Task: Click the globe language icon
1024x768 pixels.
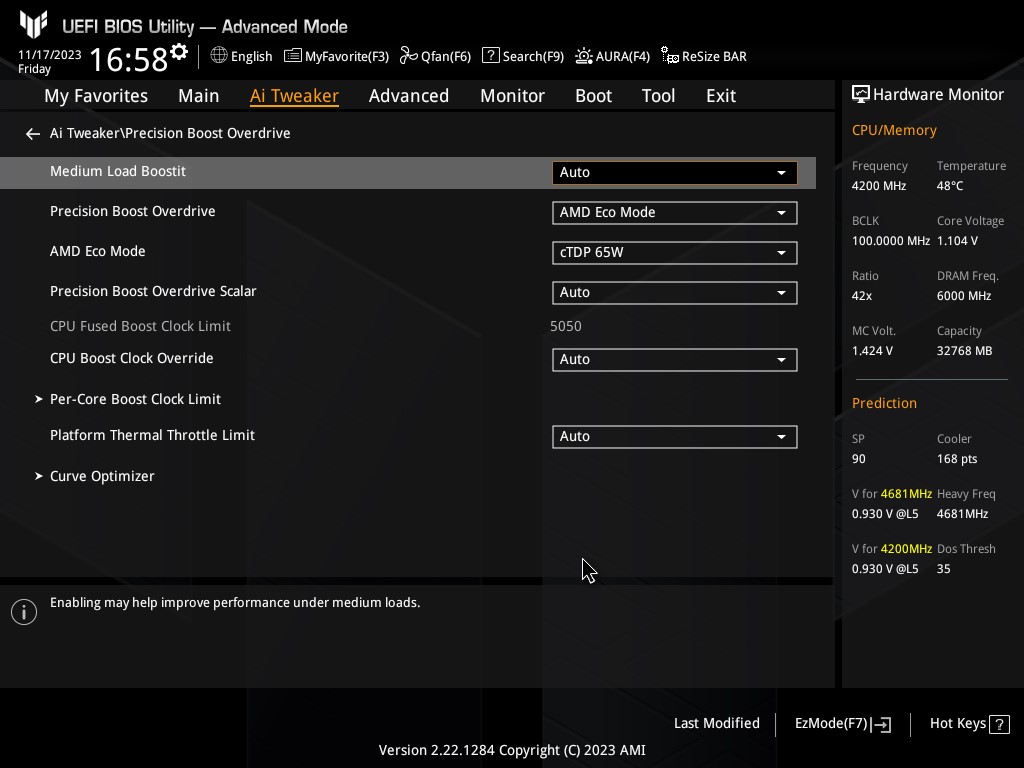Action: pos(219,56)
